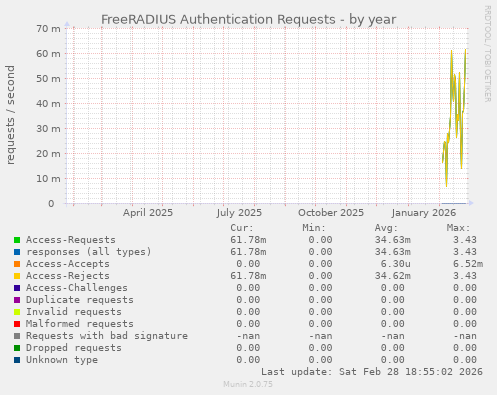Click the 'Access-Rejects' legend label
This screenshot has height=395, width=497.
[68, 276]
